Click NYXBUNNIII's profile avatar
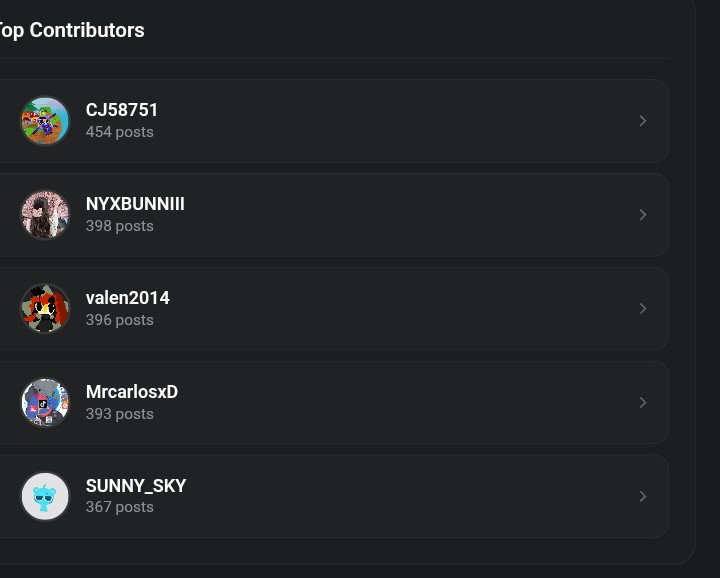 (45, 215)
